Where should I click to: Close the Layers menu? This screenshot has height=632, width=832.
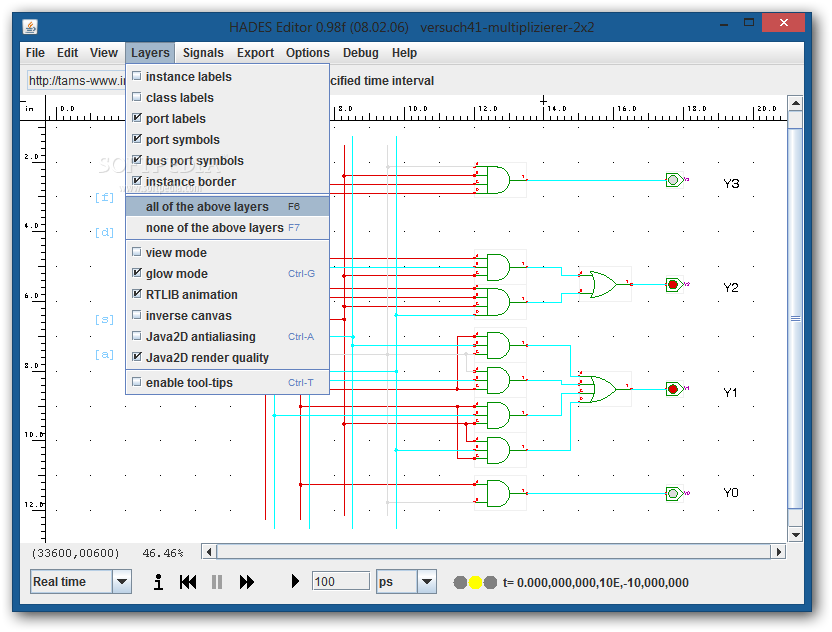[150, 53]
